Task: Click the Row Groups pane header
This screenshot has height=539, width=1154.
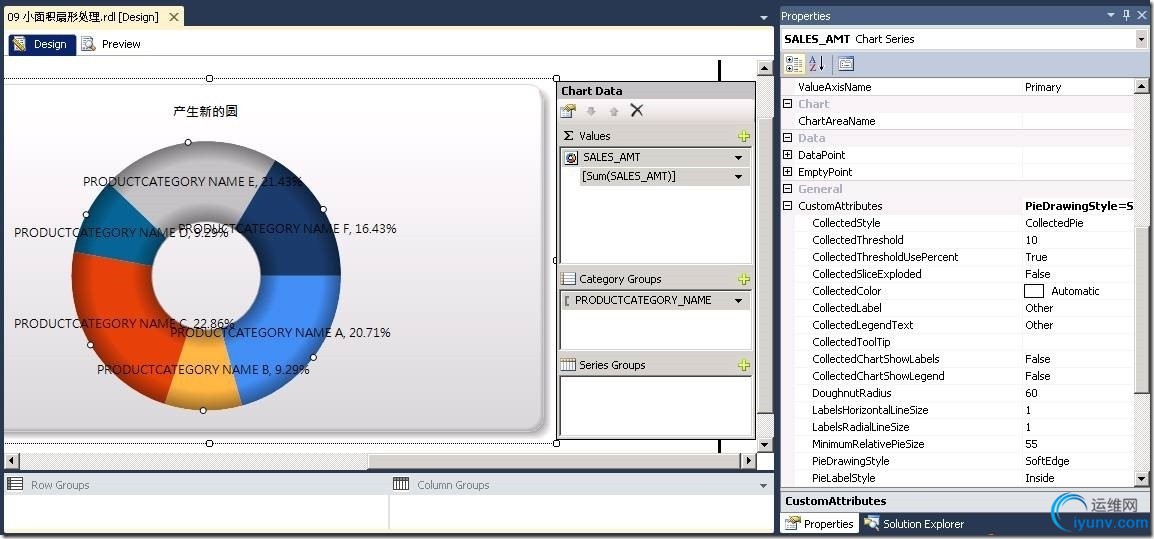Action: tap(197, 485)
